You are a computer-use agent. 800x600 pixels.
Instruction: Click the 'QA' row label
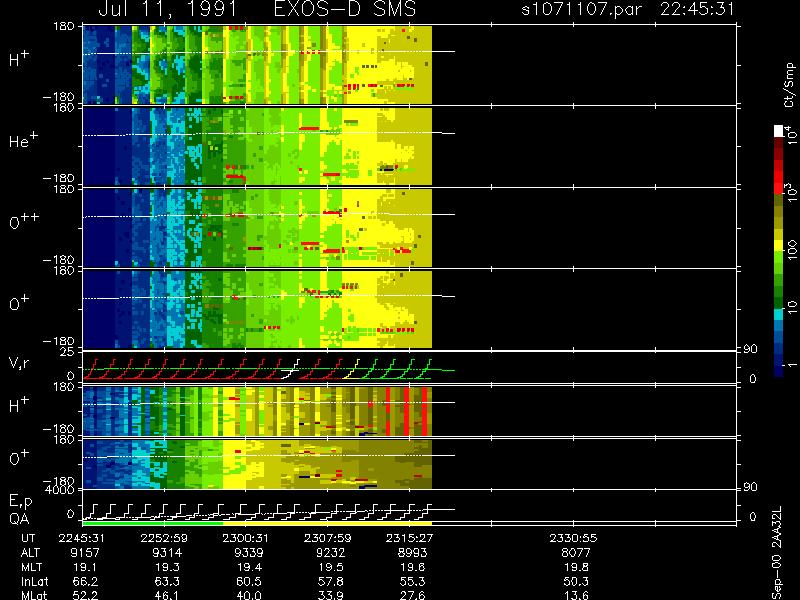[x=19, y=518]
